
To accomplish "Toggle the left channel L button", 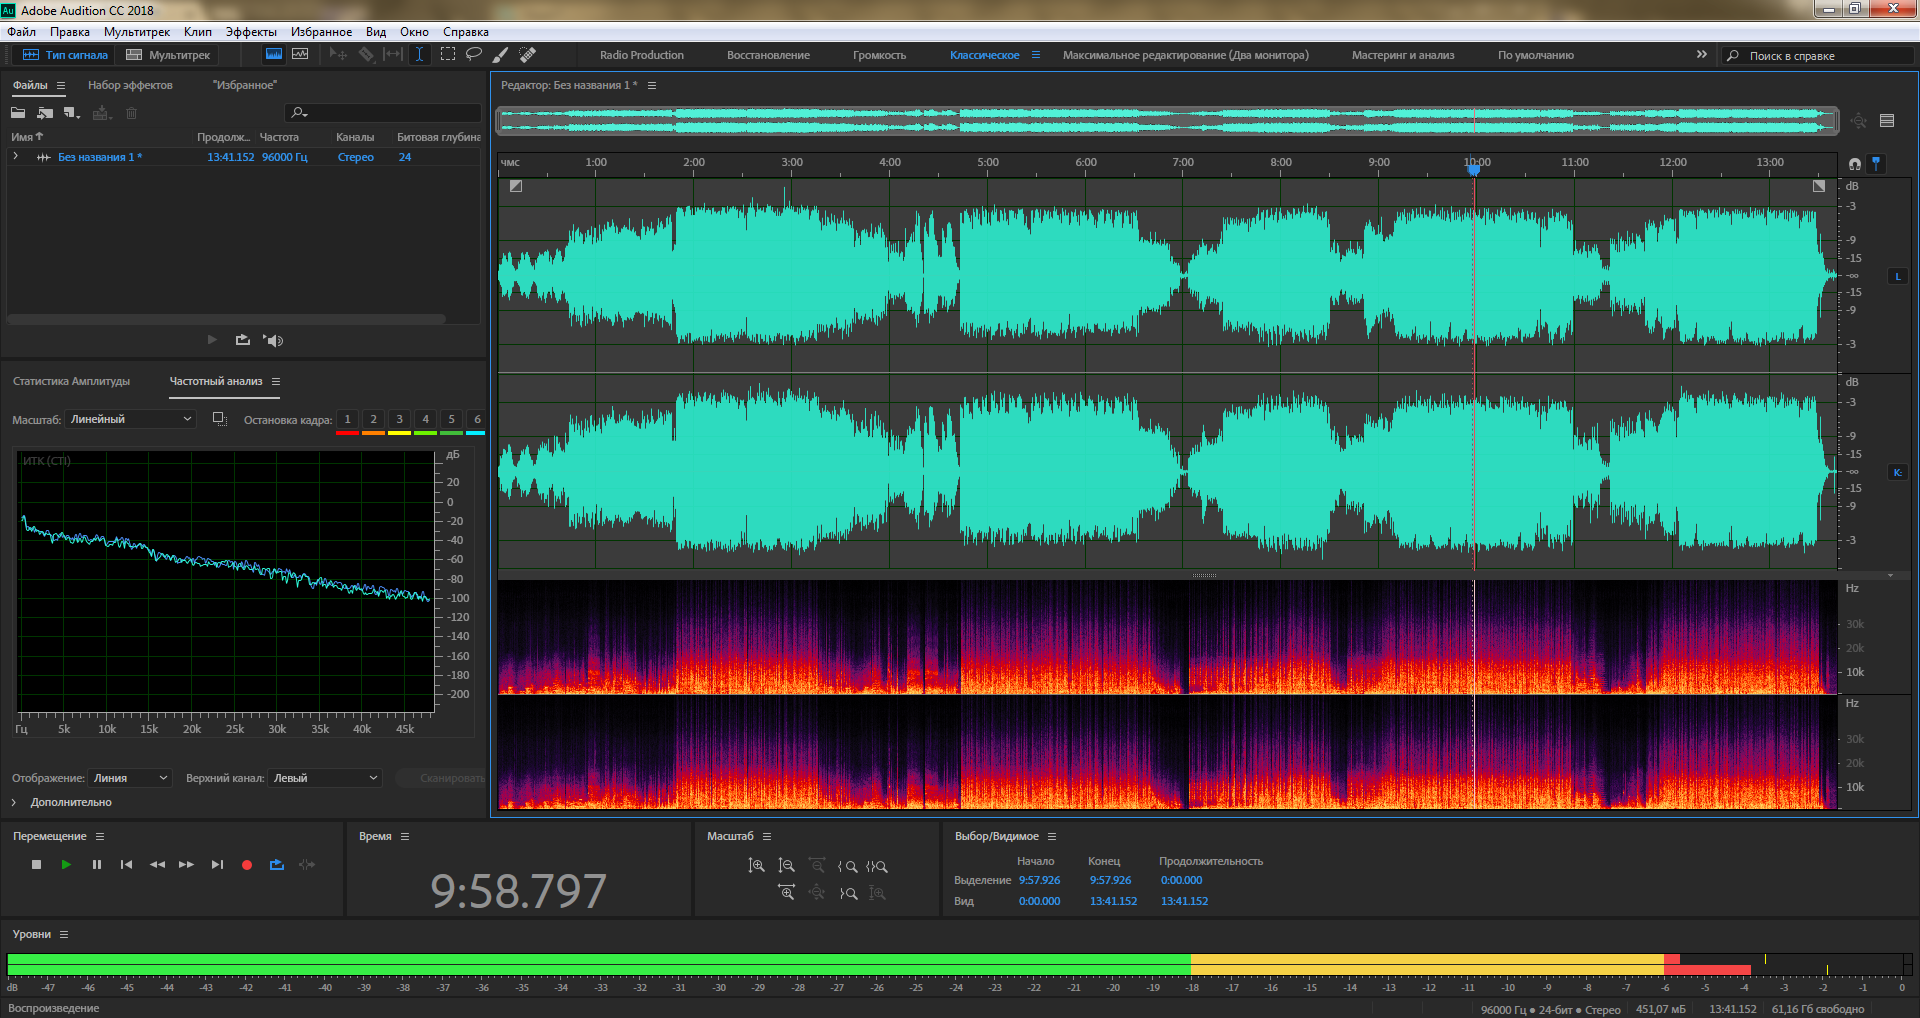I will pos(1897,277).
